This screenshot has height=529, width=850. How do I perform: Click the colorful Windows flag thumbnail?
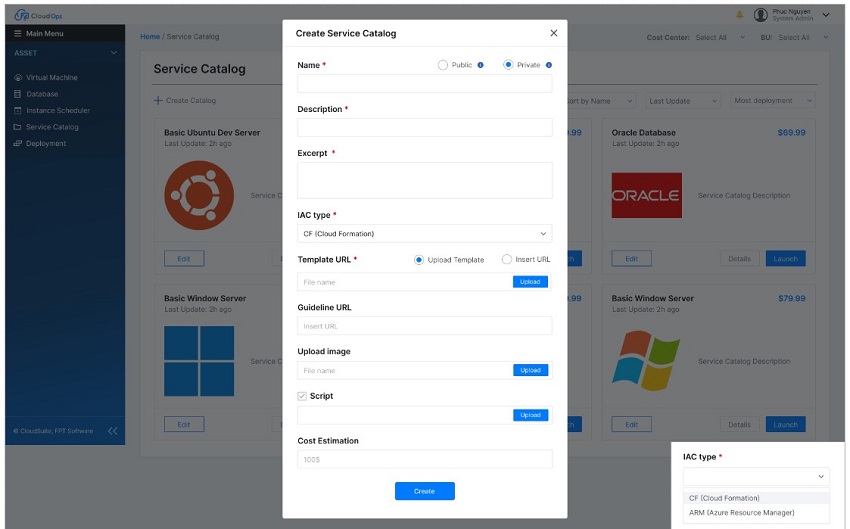pos(646,360)
